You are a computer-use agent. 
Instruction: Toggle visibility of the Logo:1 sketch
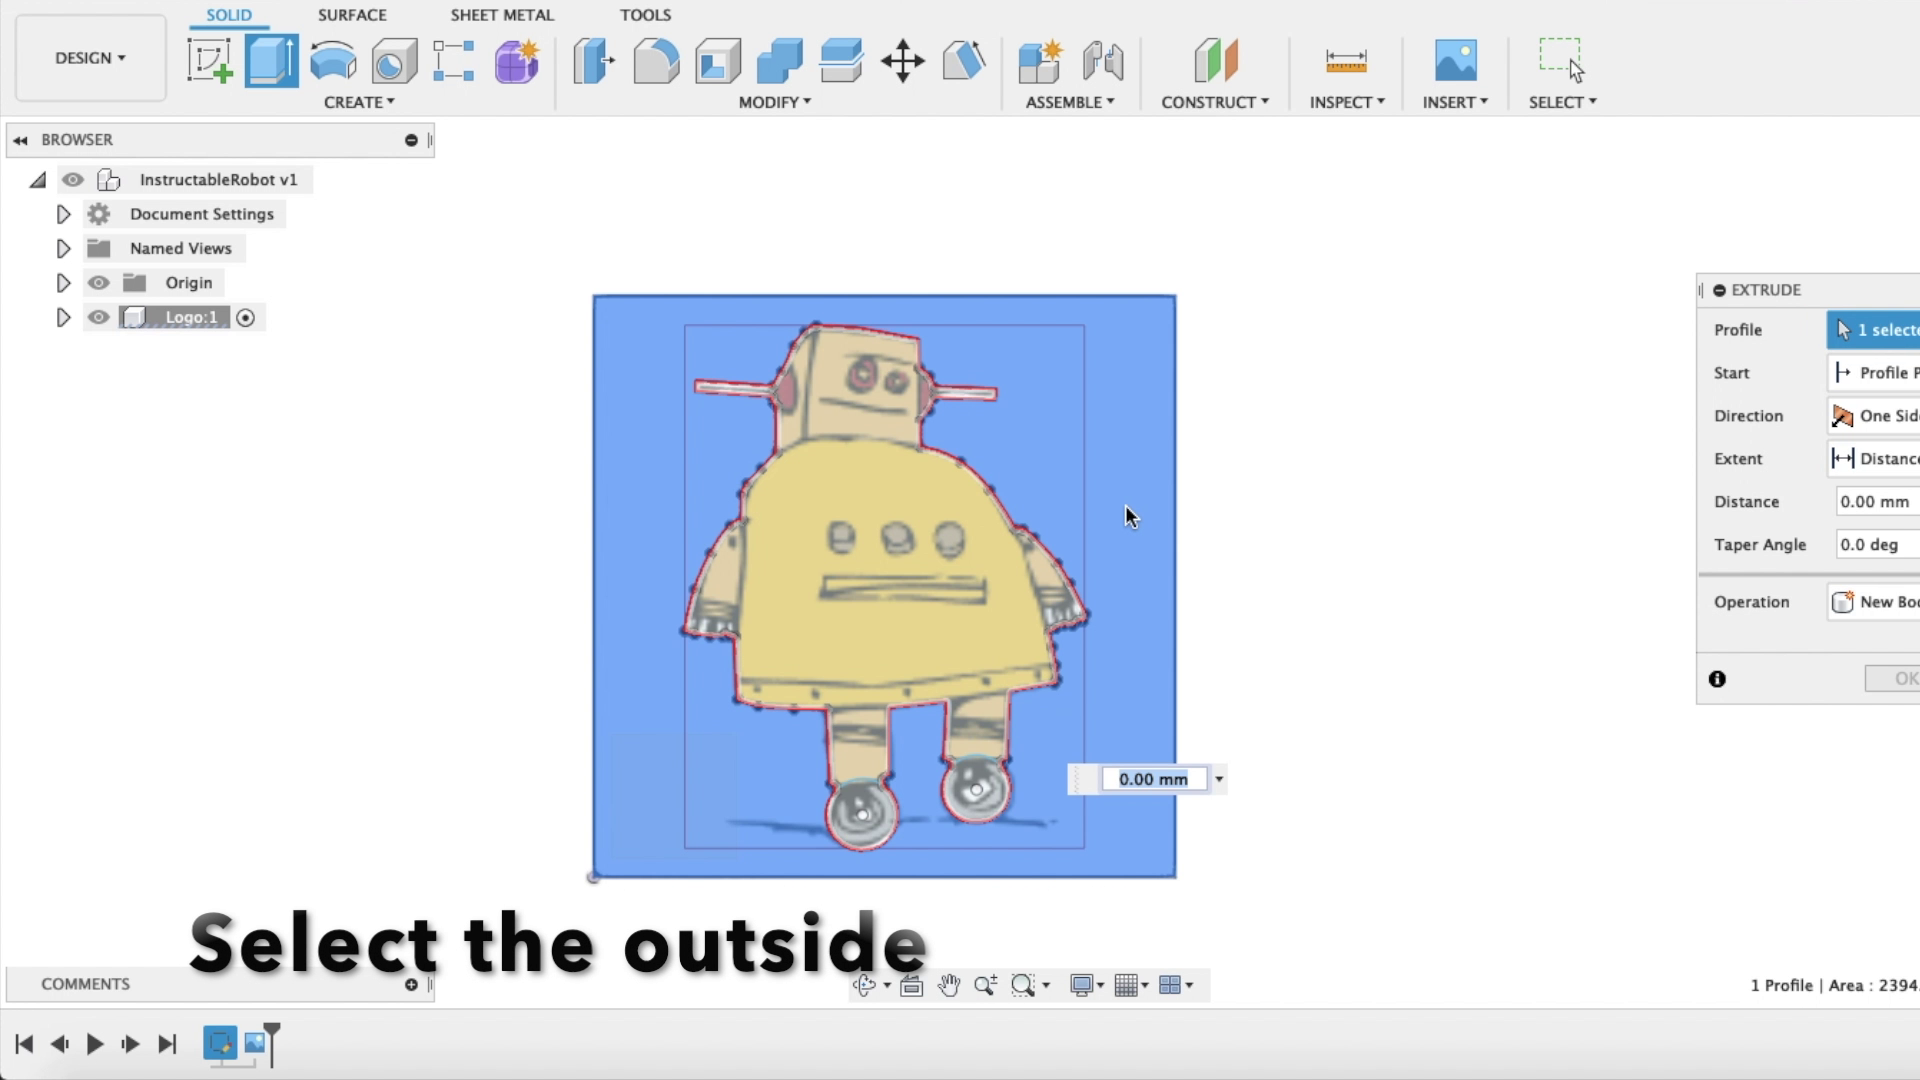point(98,317)
